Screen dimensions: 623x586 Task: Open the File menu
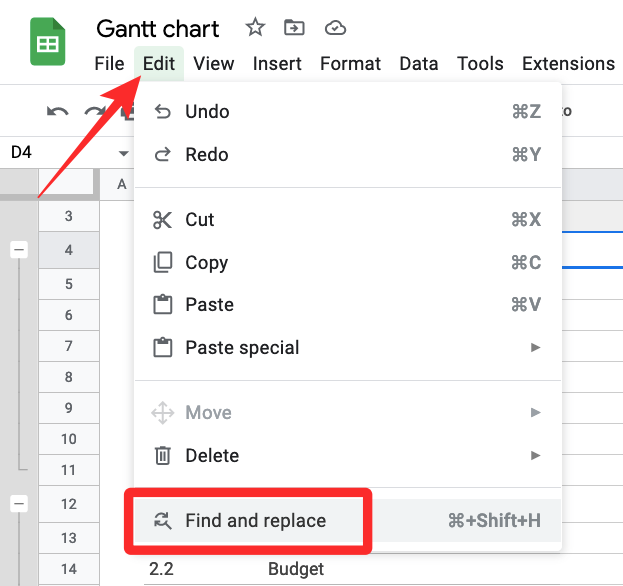click(109, 64)
